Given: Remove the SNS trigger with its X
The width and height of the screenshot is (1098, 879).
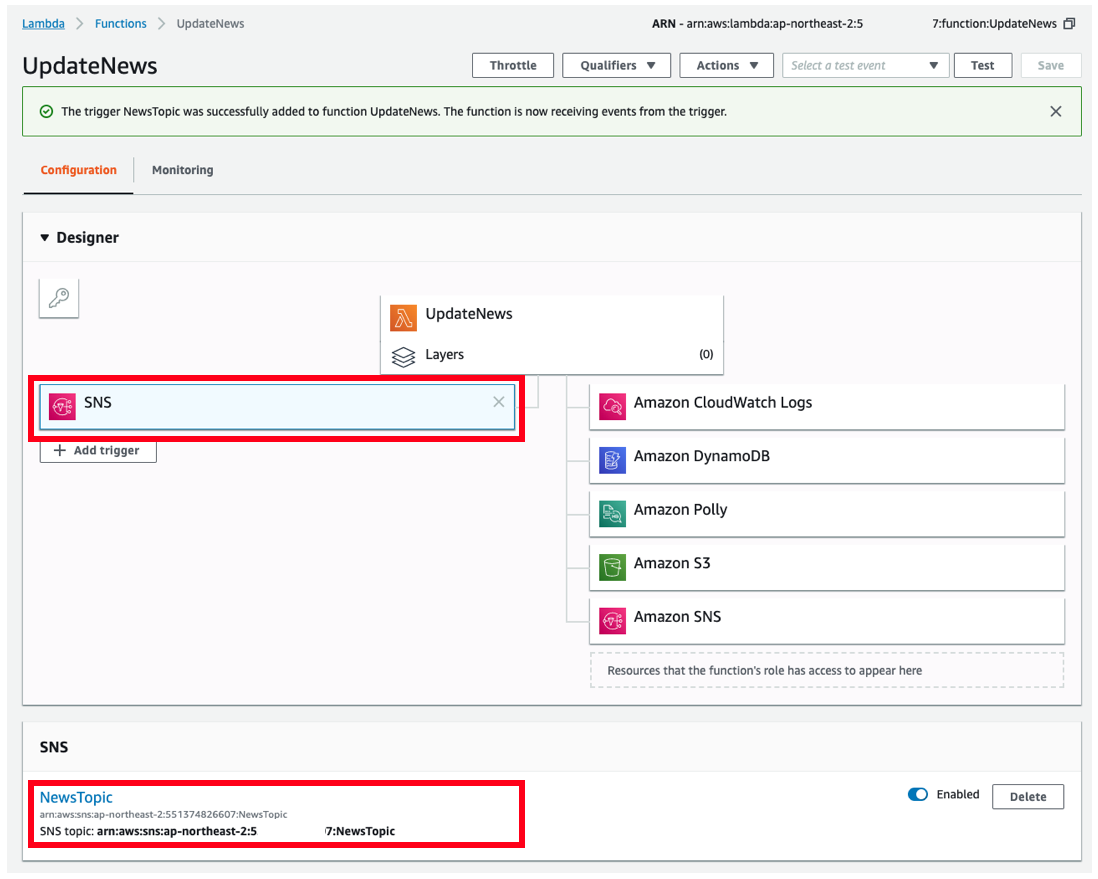Looking at the screenshot, I should point(499,402).
